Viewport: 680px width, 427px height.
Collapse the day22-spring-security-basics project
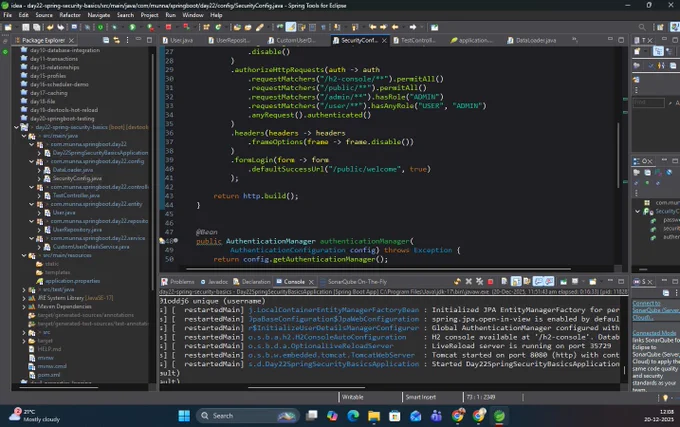[16, 127]
